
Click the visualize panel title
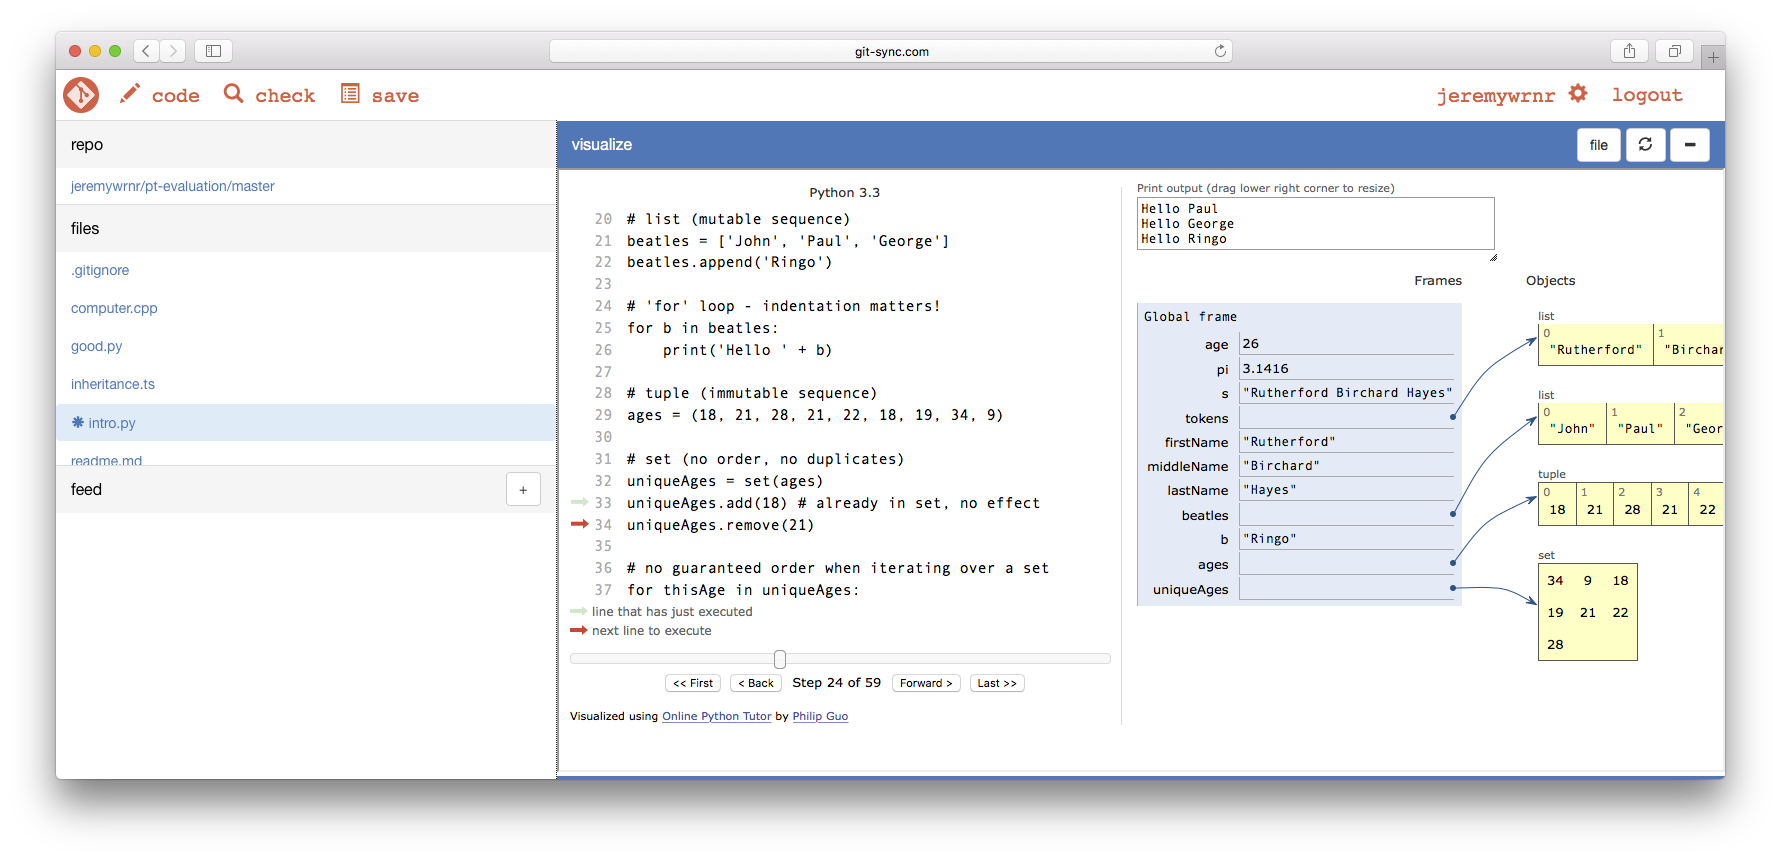coord(601,145)
